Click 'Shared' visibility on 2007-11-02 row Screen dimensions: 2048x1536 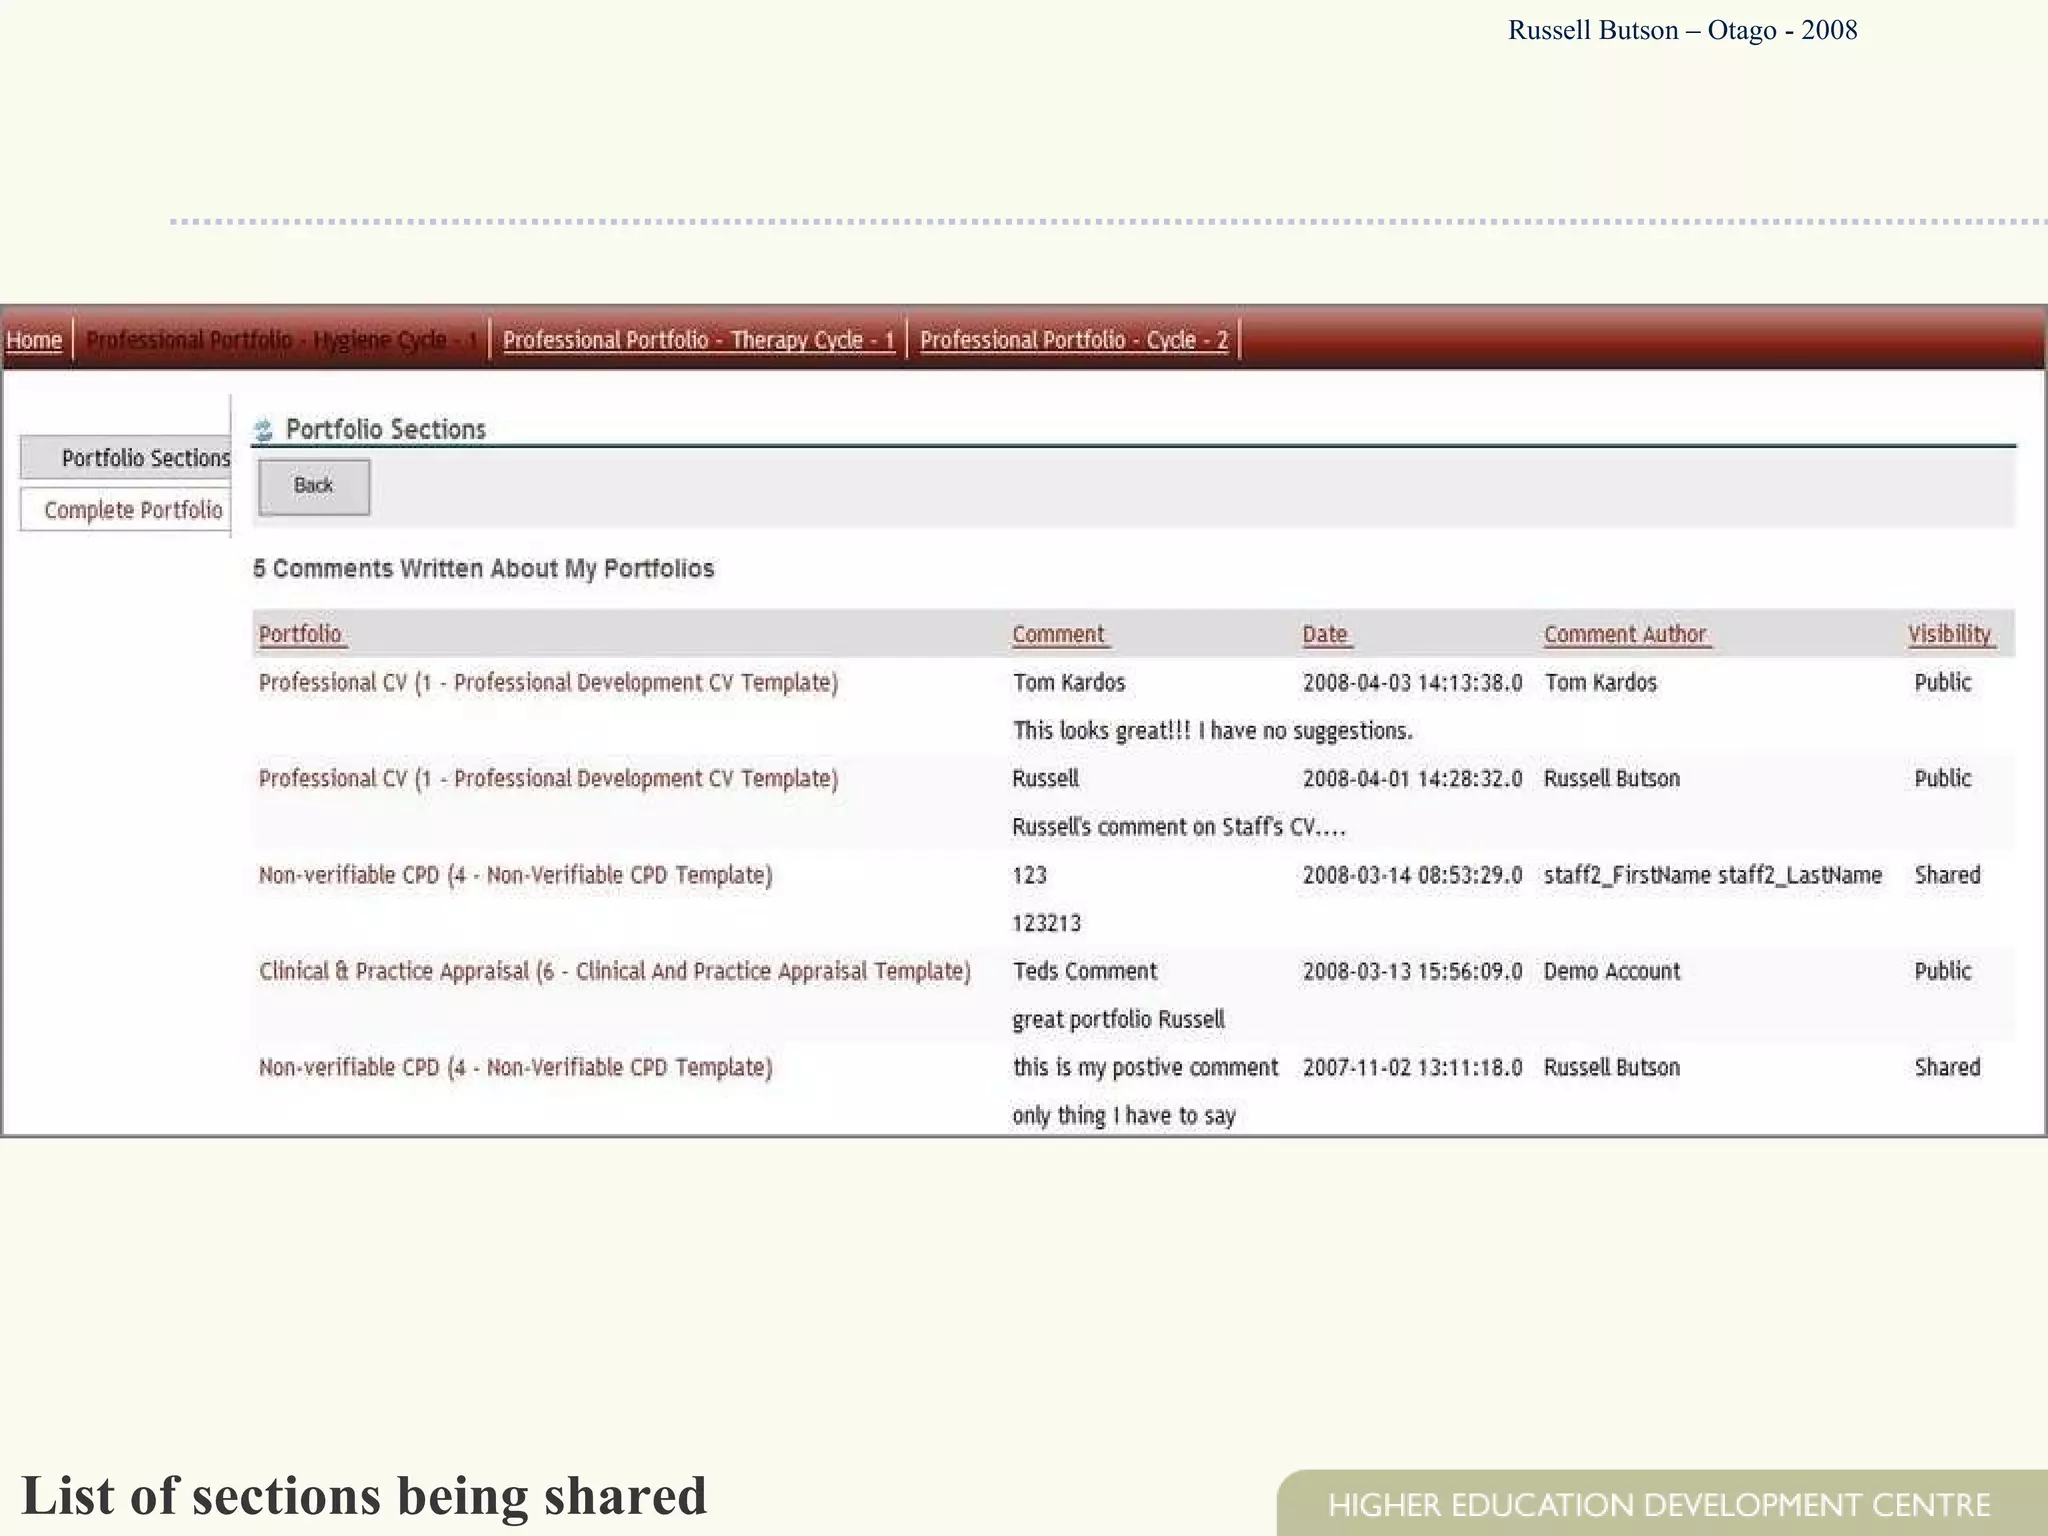click(x=1947, y=1067)
